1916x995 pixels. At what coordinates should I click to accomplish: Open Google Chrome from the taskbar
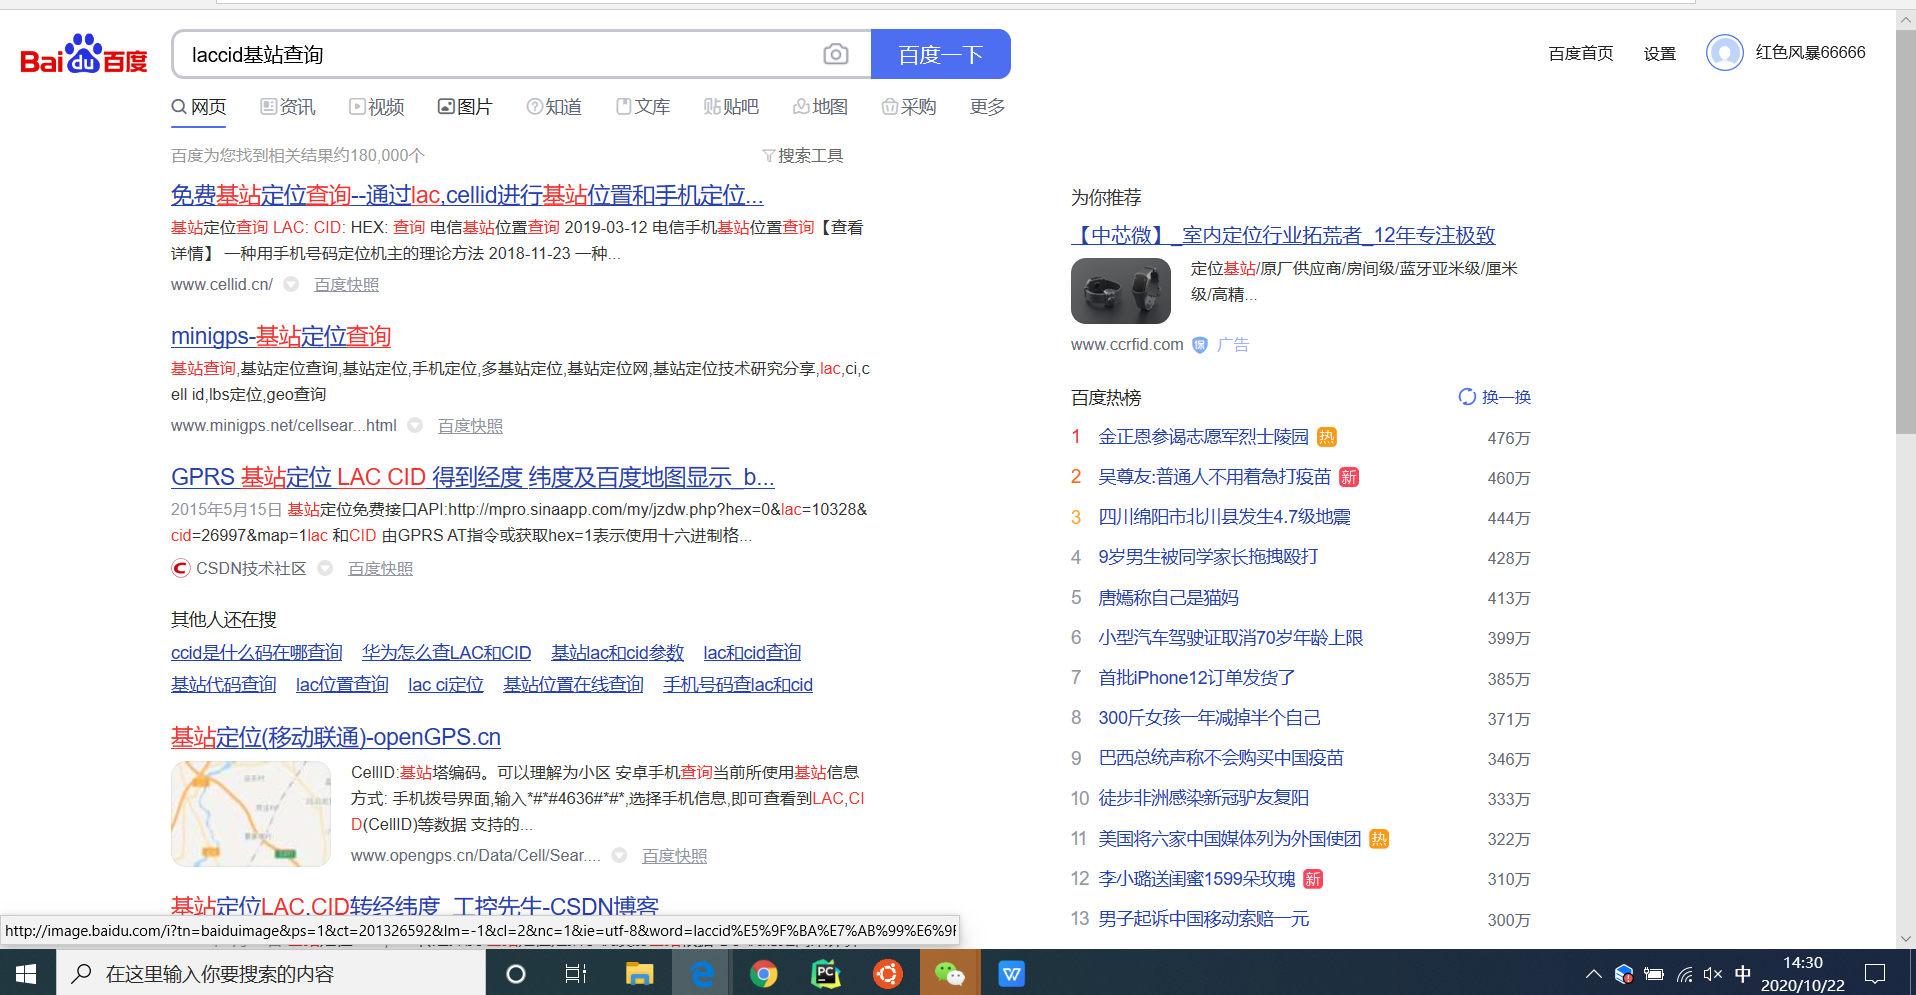pos(764,973)
